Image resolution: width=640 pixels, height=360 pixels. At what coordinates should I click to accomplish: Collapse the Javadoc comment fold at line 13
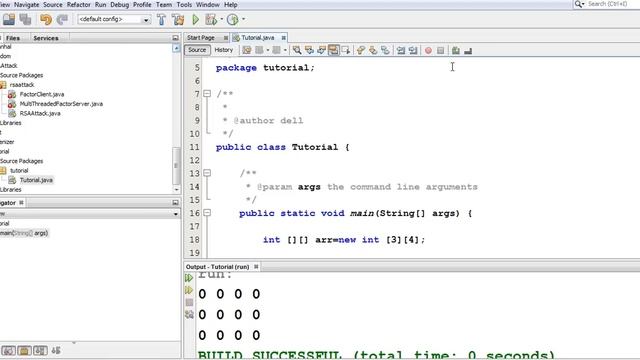click(207, 173)
